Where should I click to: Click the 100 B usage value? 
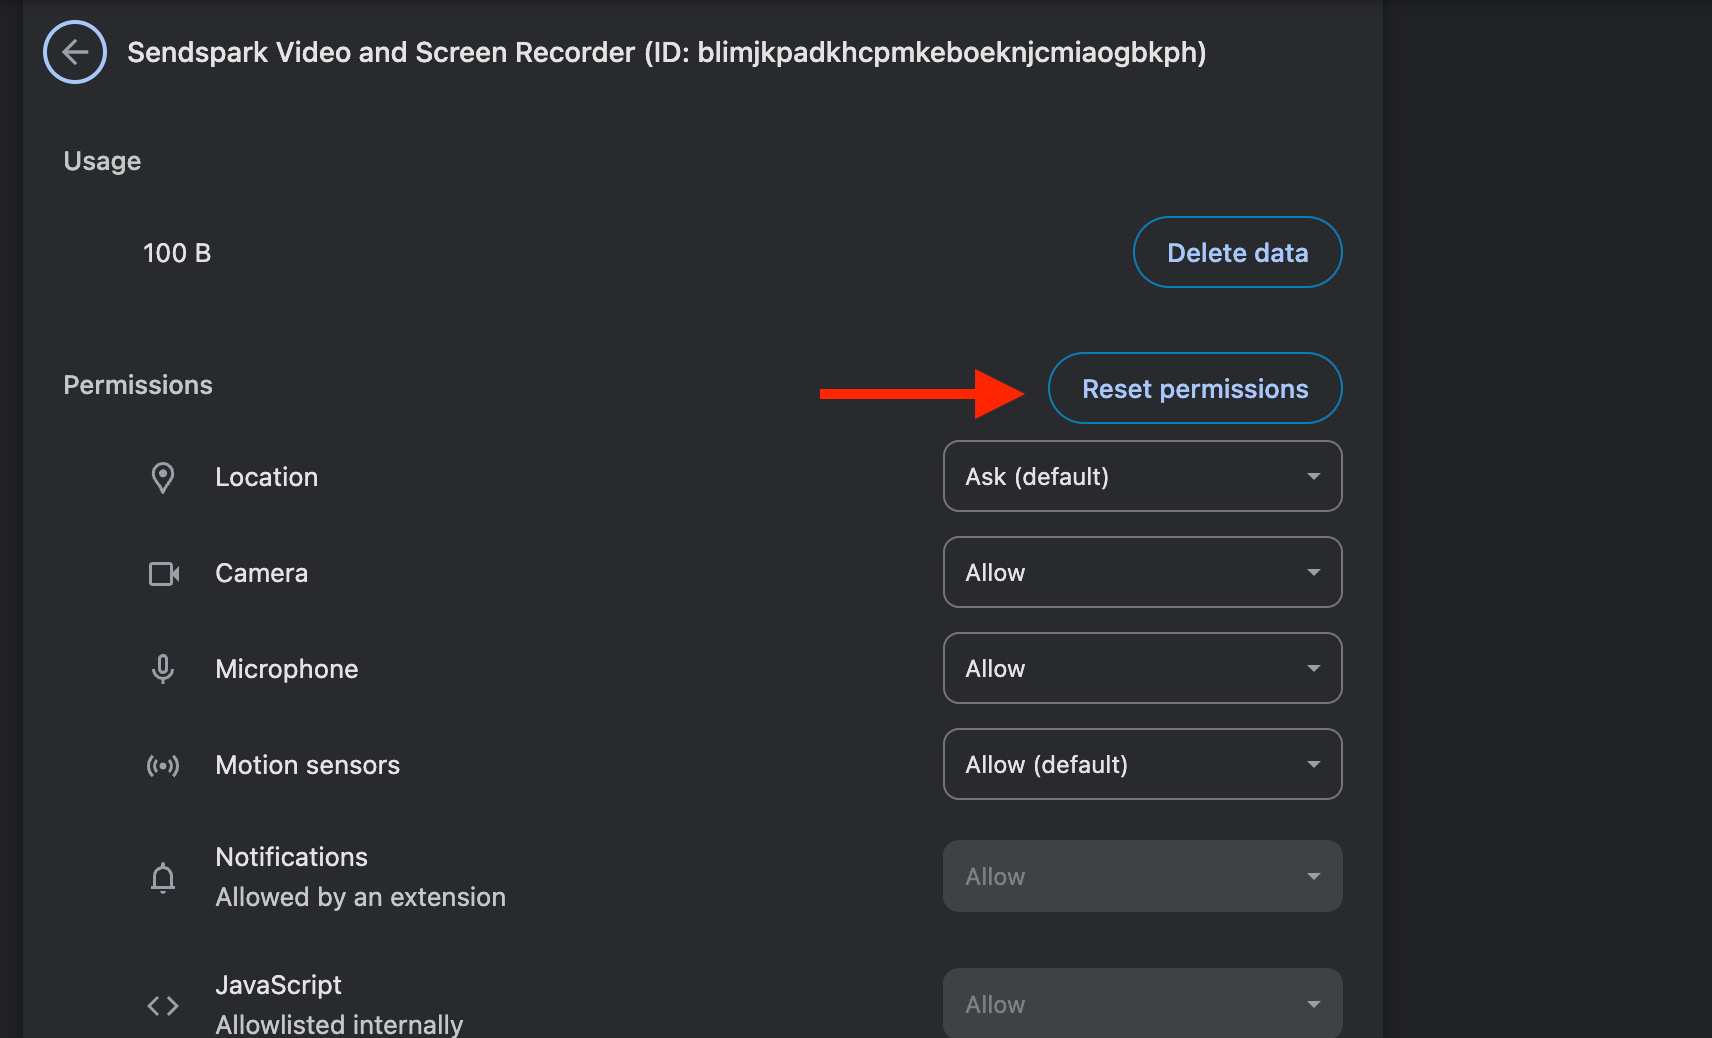pos(177,253)
